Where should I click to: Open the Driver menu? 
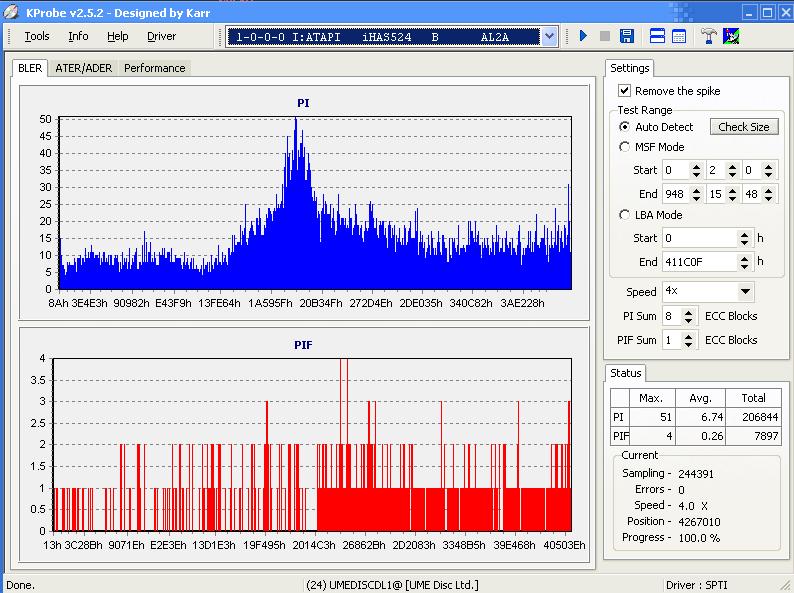(161, 36)
